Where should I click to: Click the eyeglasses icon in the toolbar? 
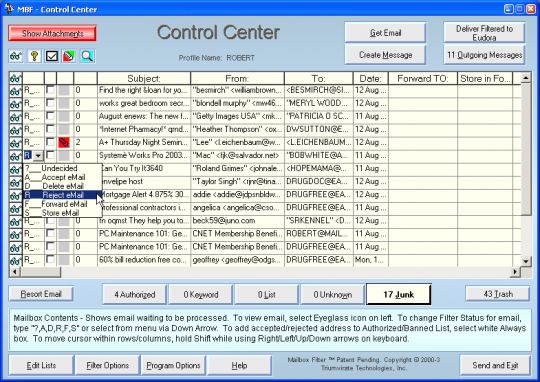[x=16, y=56]
